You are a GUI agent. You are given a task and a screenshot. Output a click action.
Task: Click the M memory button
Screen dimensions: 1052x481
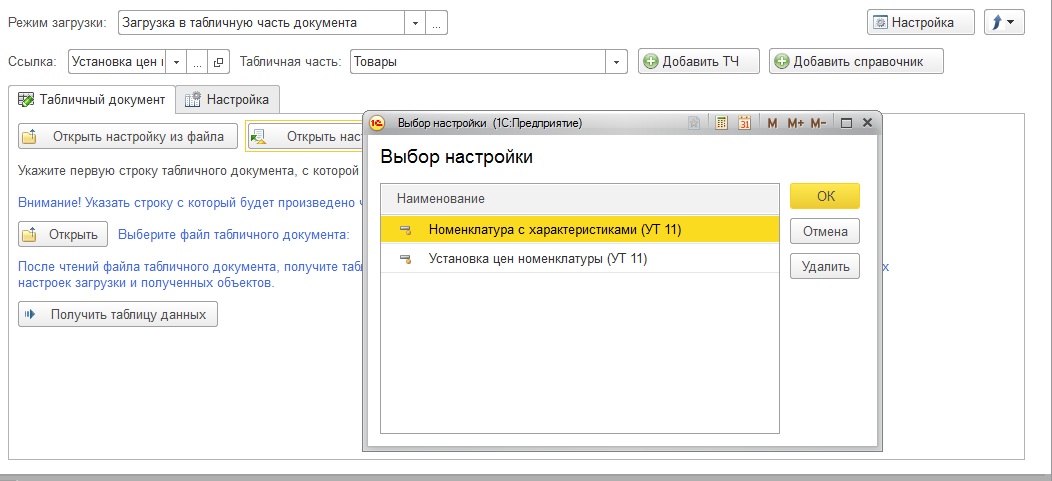[772, 123]
